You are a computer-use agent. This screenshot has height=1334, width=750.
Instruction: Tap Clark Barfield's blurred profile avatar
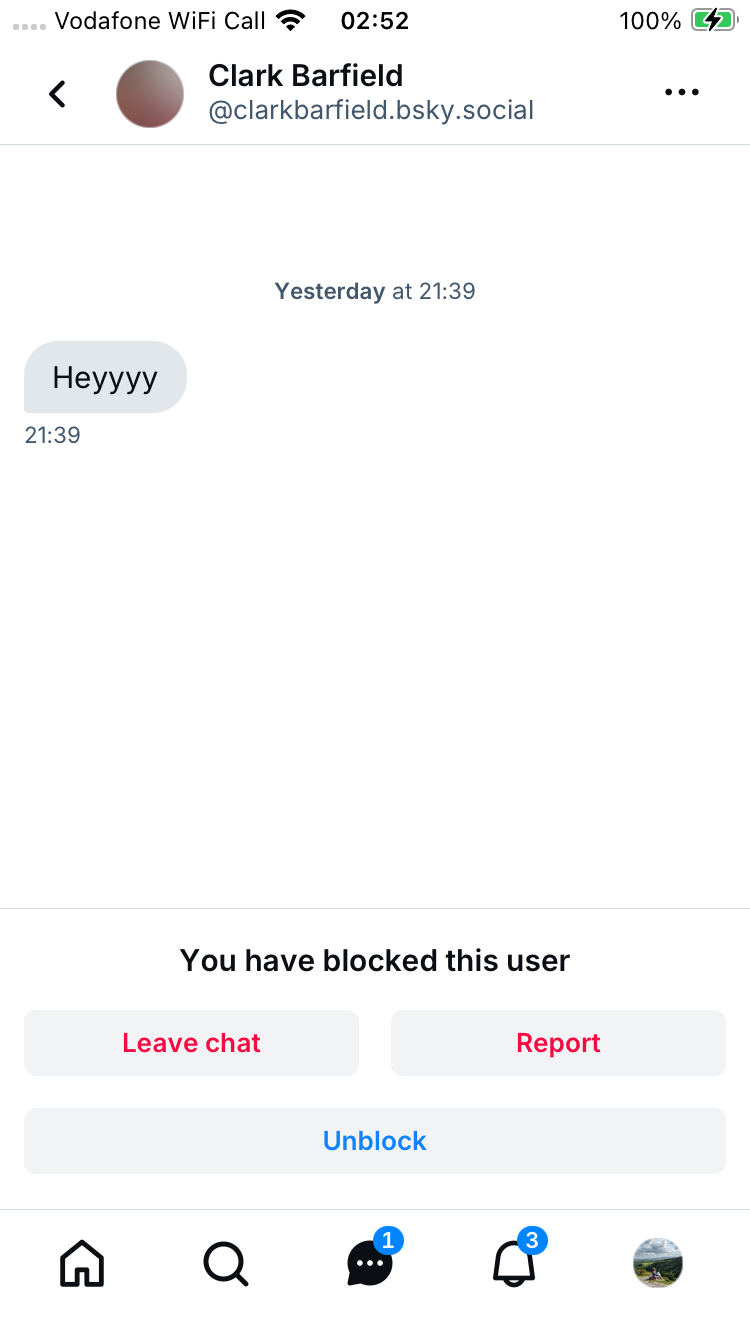pyautogui.click(x=150, y=94)
